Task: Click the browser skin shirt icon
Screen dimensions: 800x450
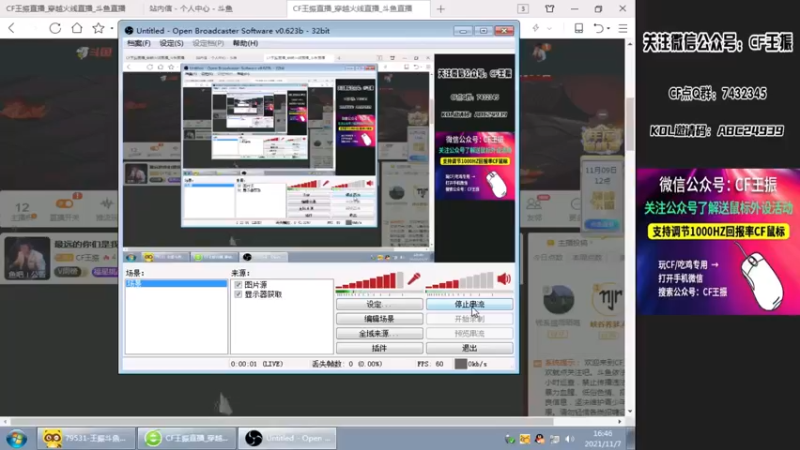Action: point(549,9)
